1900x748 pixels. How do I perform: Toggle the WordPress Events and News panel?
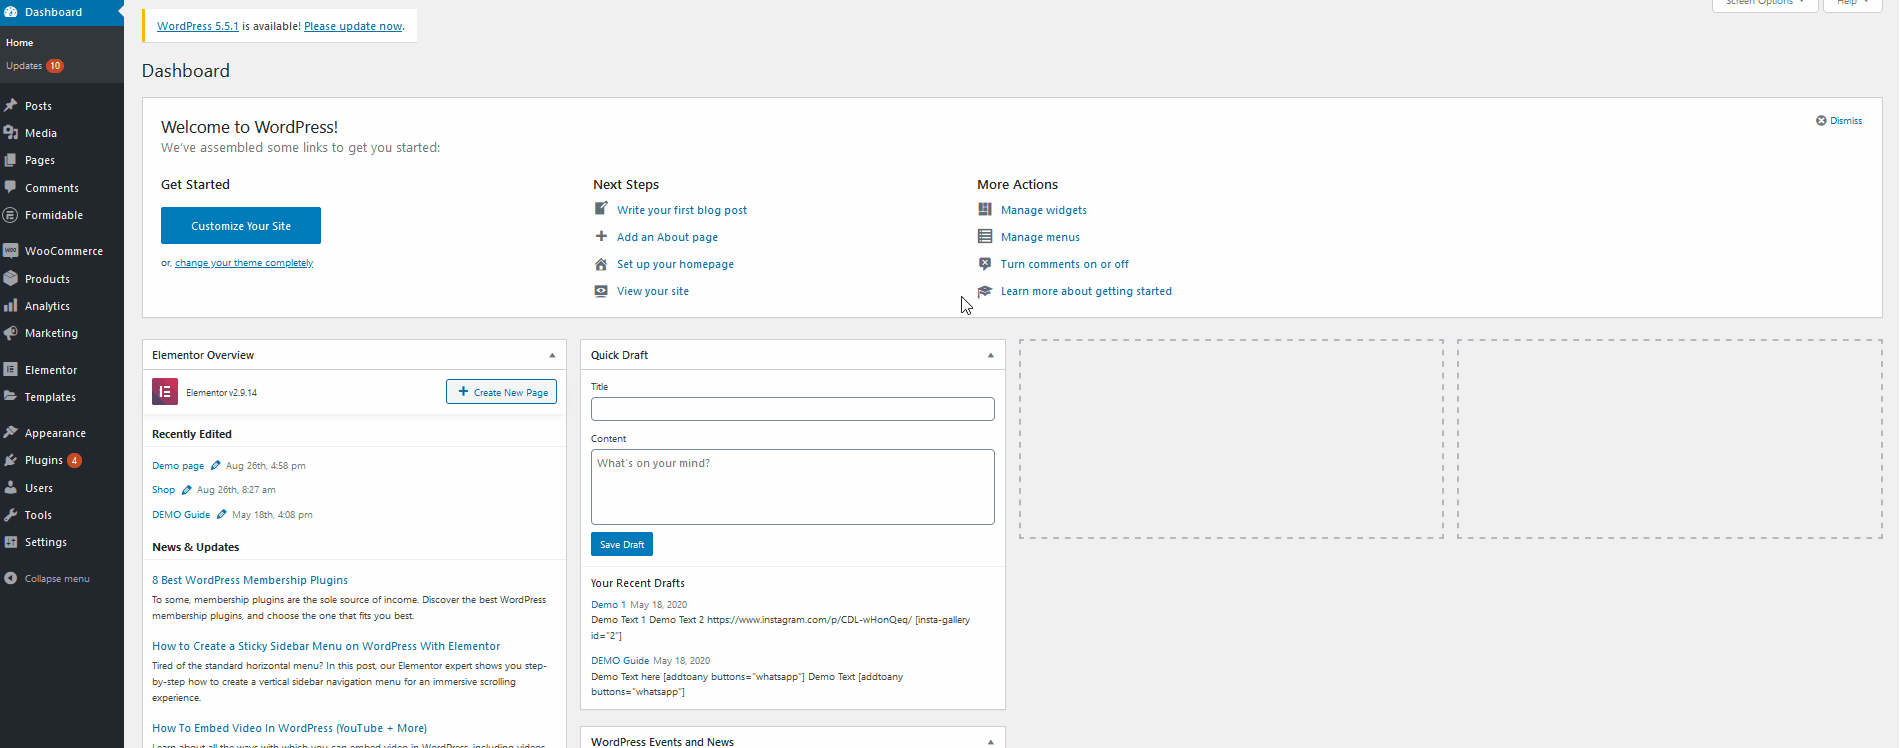coord(991,742)
